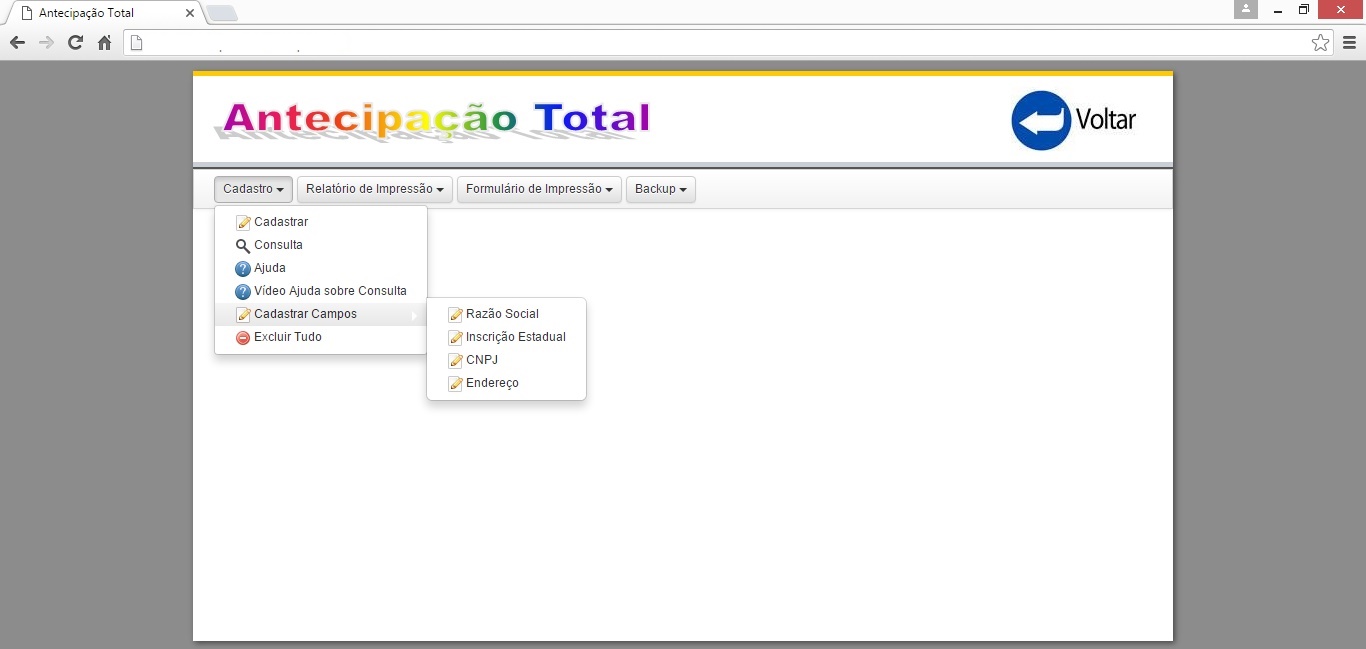Click the magnifier icon beside Consulta

(x=242, y=246)
